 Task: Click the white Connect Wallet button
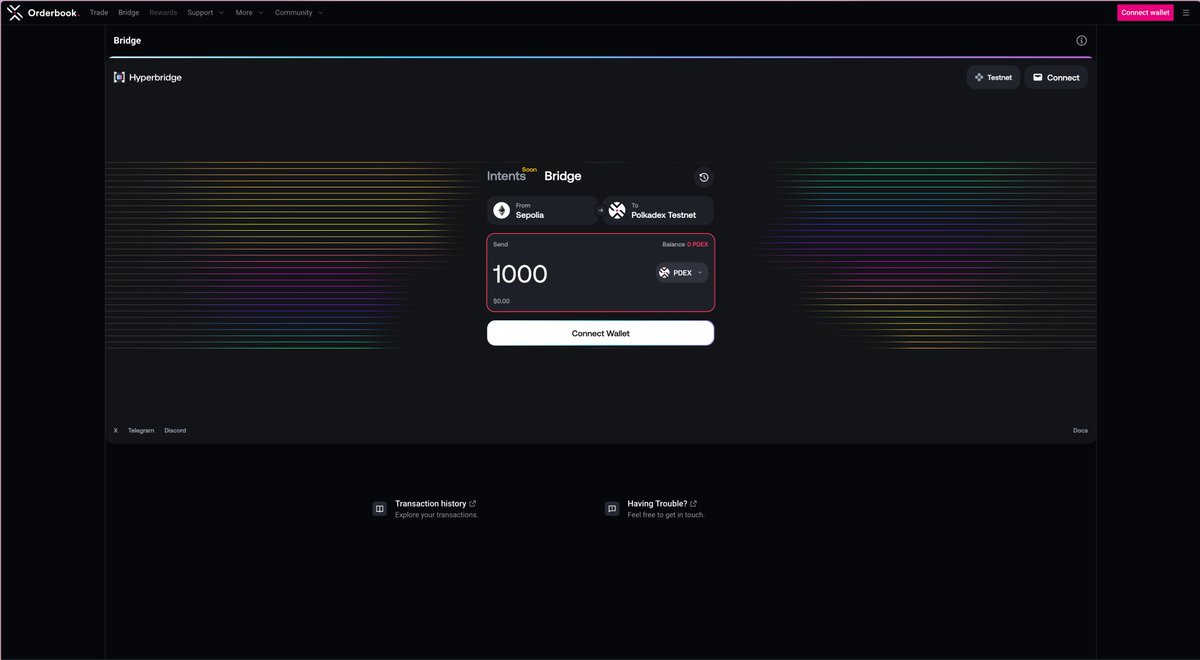pyautogui.click(x=600, y=333)
